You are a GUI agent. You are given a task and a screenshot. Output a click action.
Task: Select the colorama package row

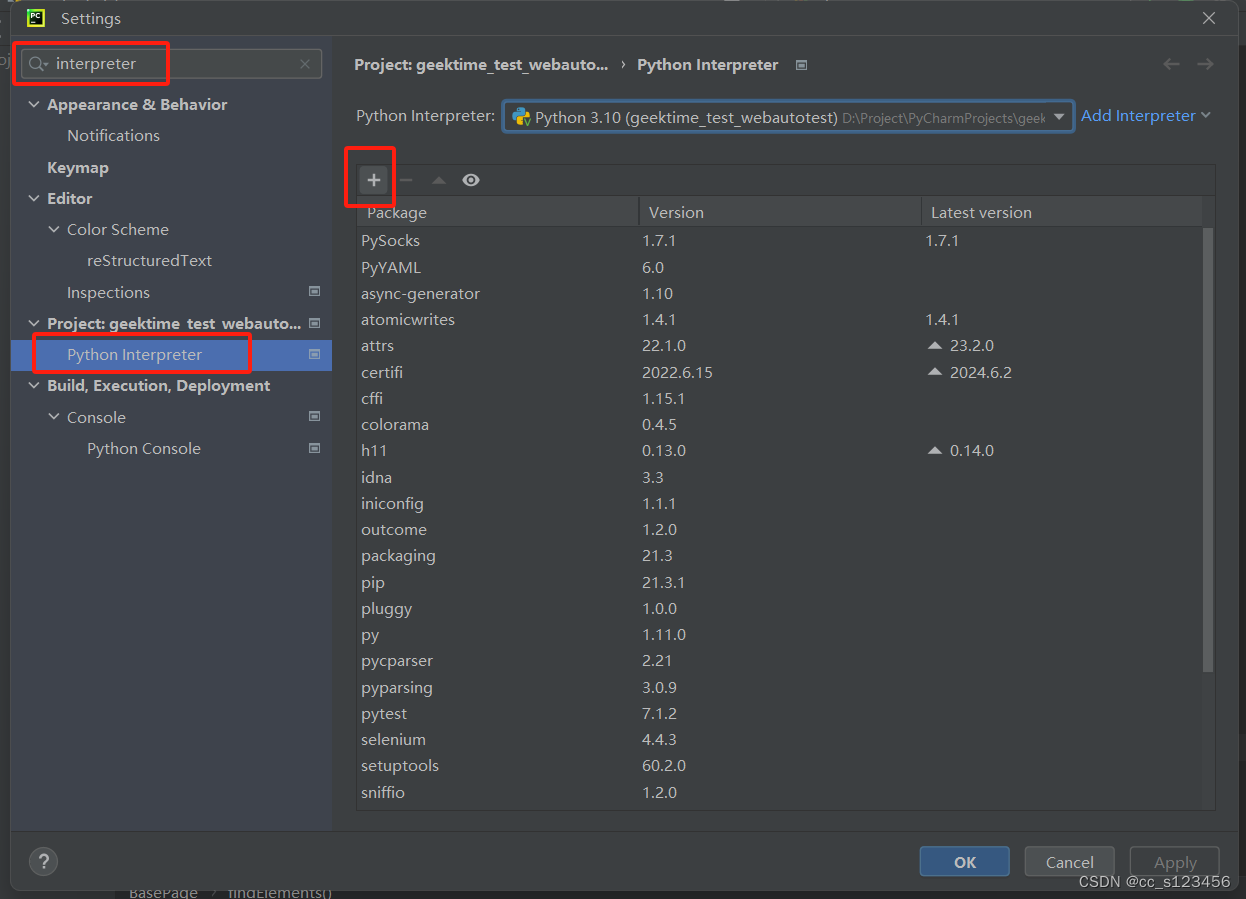pos(780,424)
